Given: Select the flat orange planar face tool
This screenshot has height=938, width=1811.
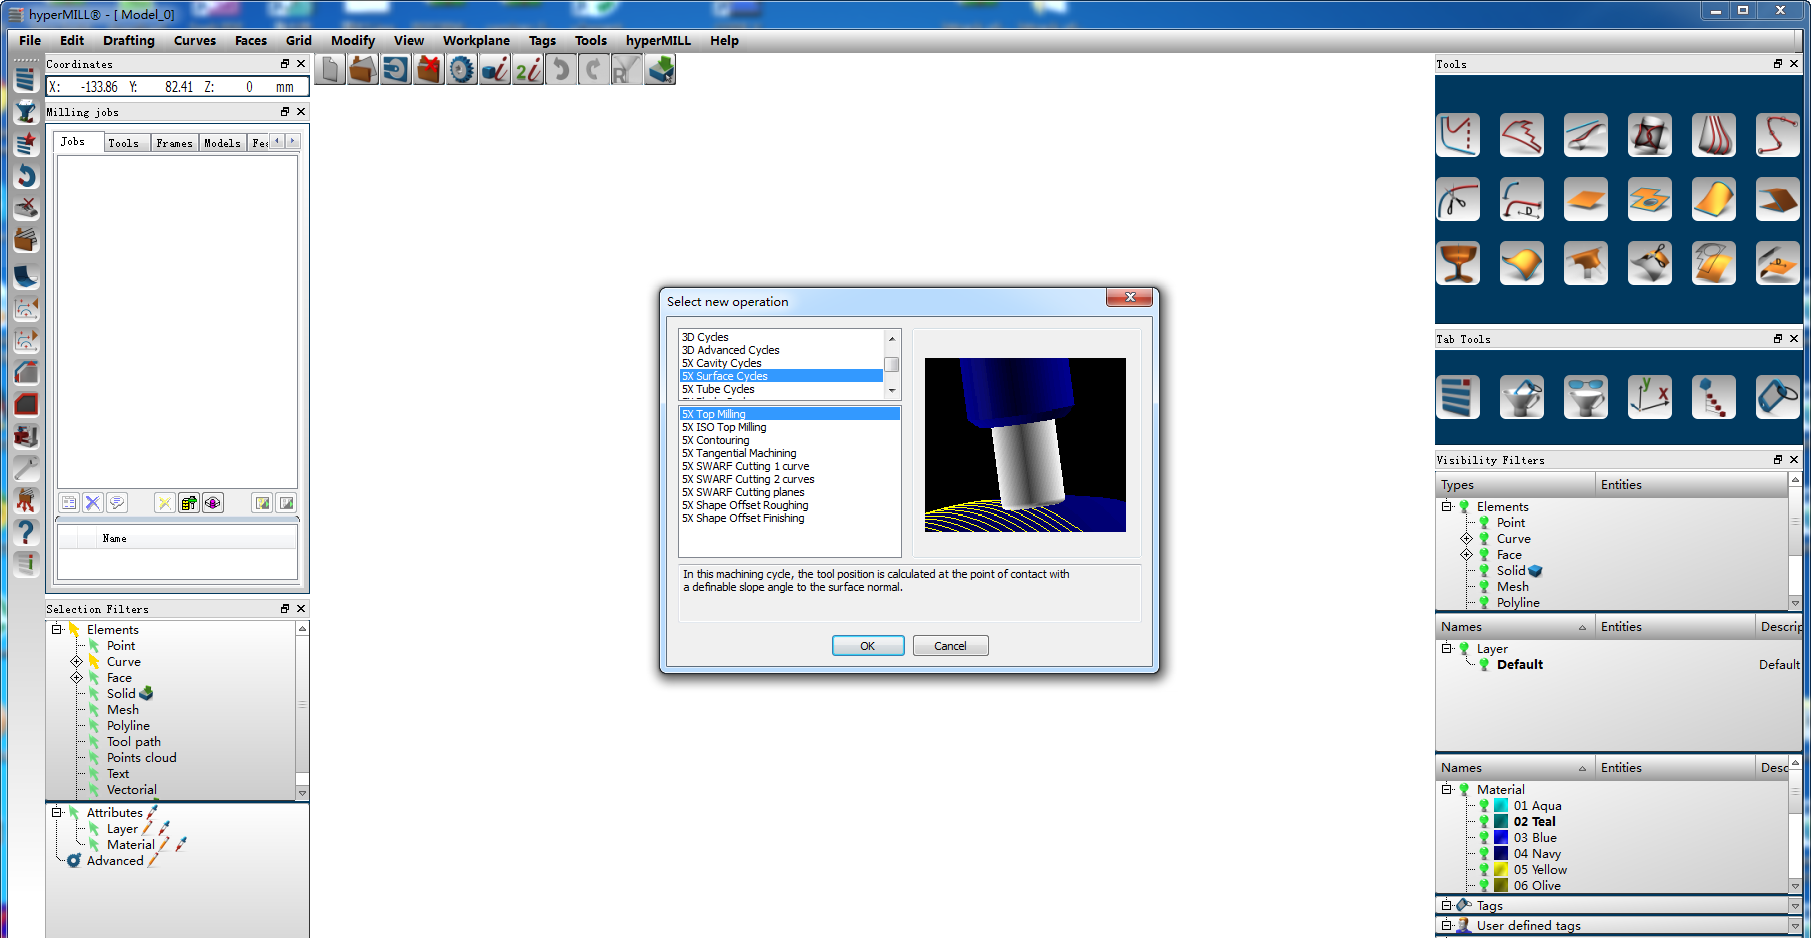Looking at the screenshot, I should pos(1586,199).
